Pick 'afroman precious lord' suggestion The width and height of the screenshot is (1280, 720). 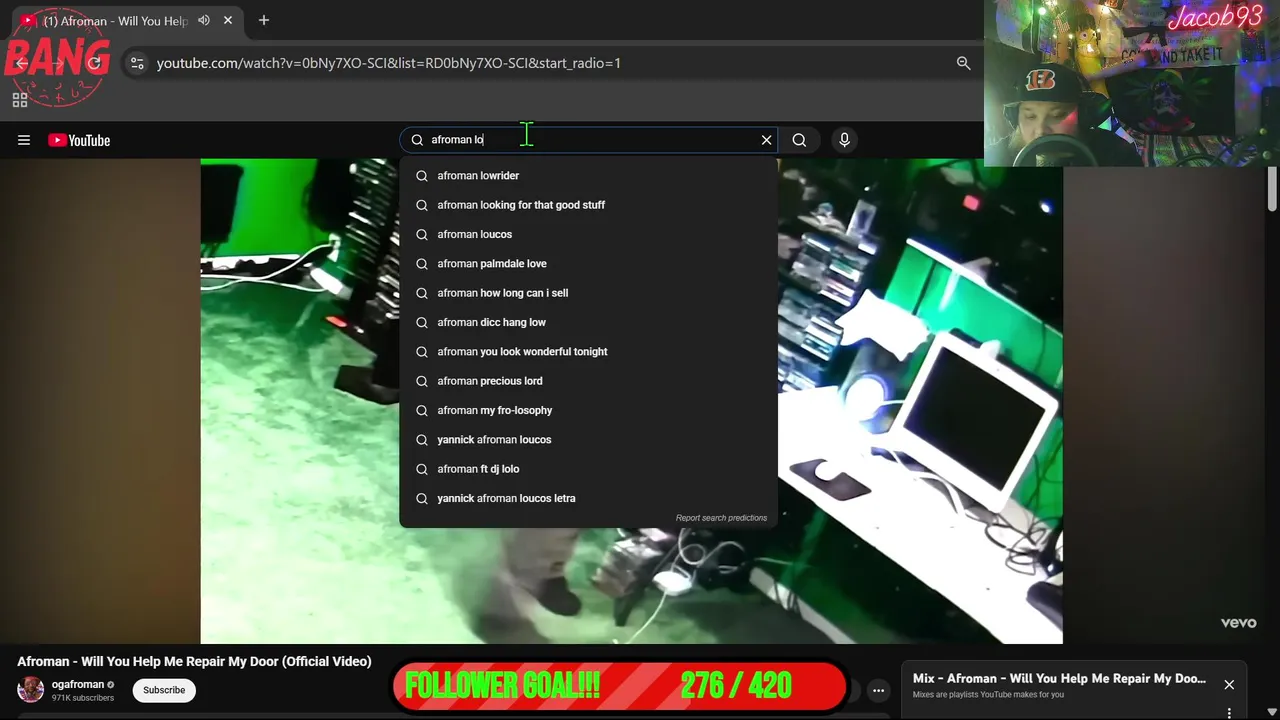pyautogui.click(x=588, y=381)
